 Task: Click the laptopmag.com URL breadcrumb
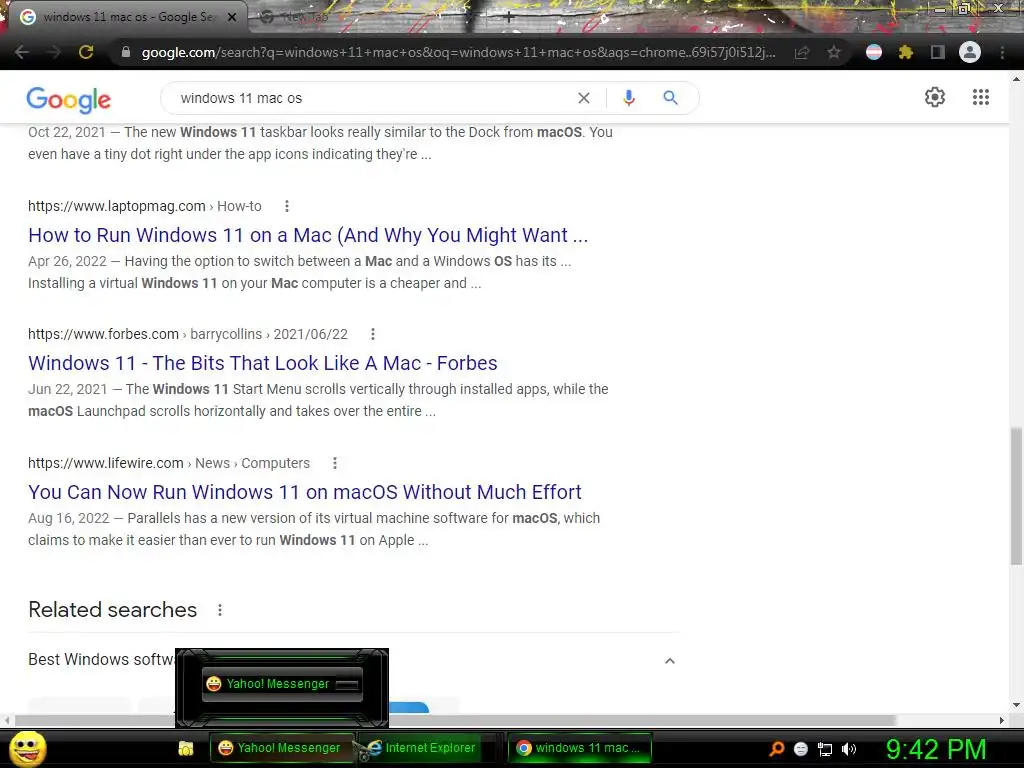pyautogui.click(x=144, y=206)
